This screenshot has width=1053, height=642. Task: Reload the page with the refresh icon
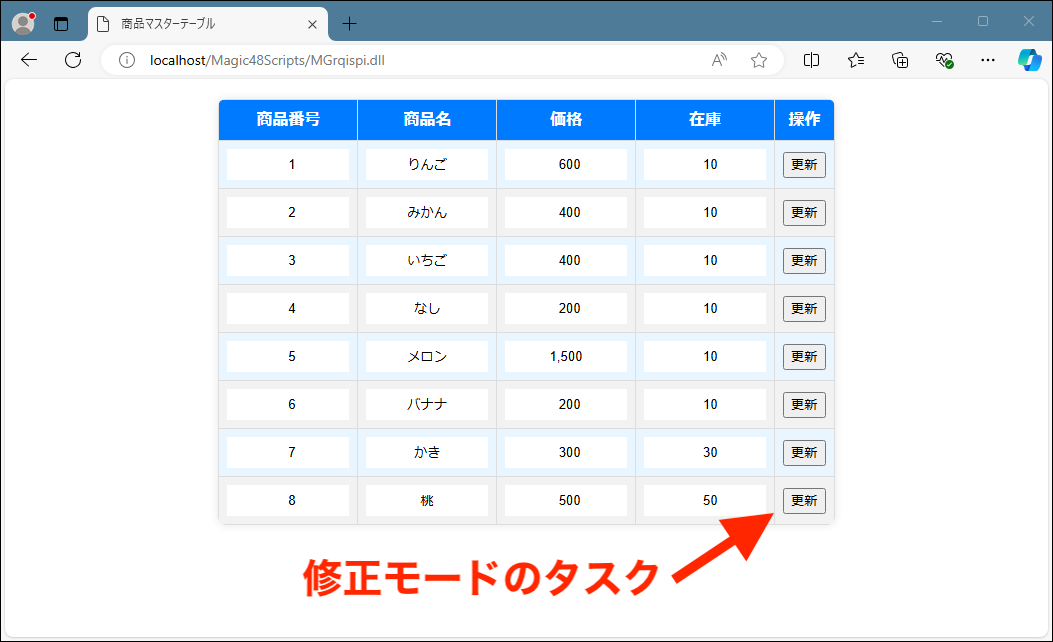(73, 60)
